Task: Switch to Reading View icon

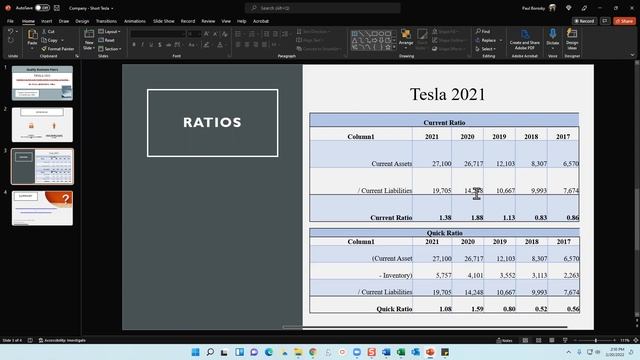Action: pyautogui.click(x=552, y=340)
